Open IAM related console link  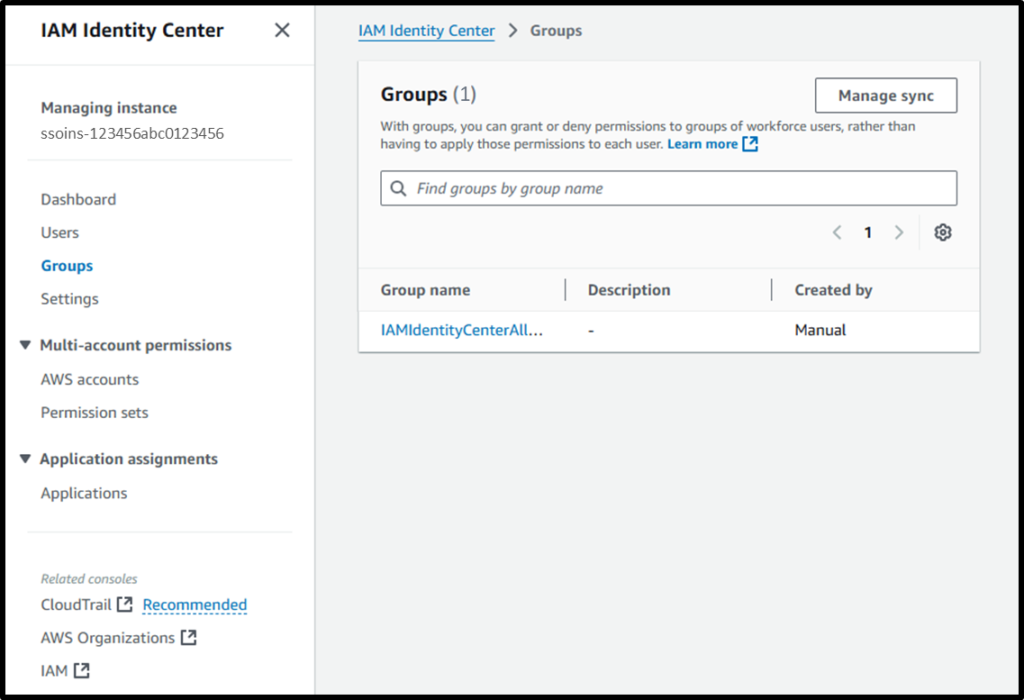pos(54,671)
